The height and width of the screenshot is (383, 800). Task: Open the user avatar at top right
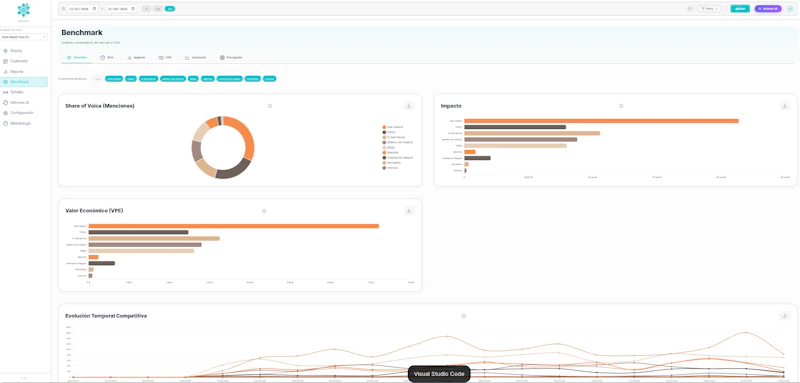pos(790,9)
